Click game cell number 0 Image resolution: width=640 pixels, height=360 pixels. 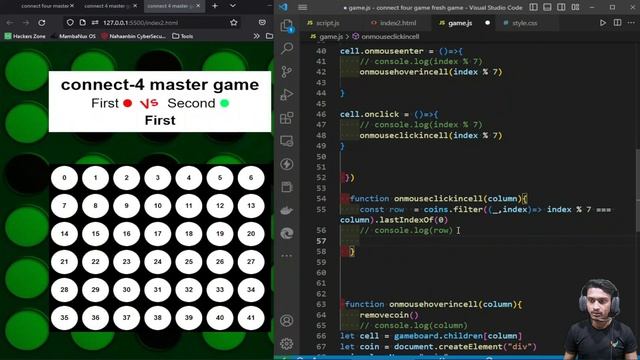tap(64, 178)
